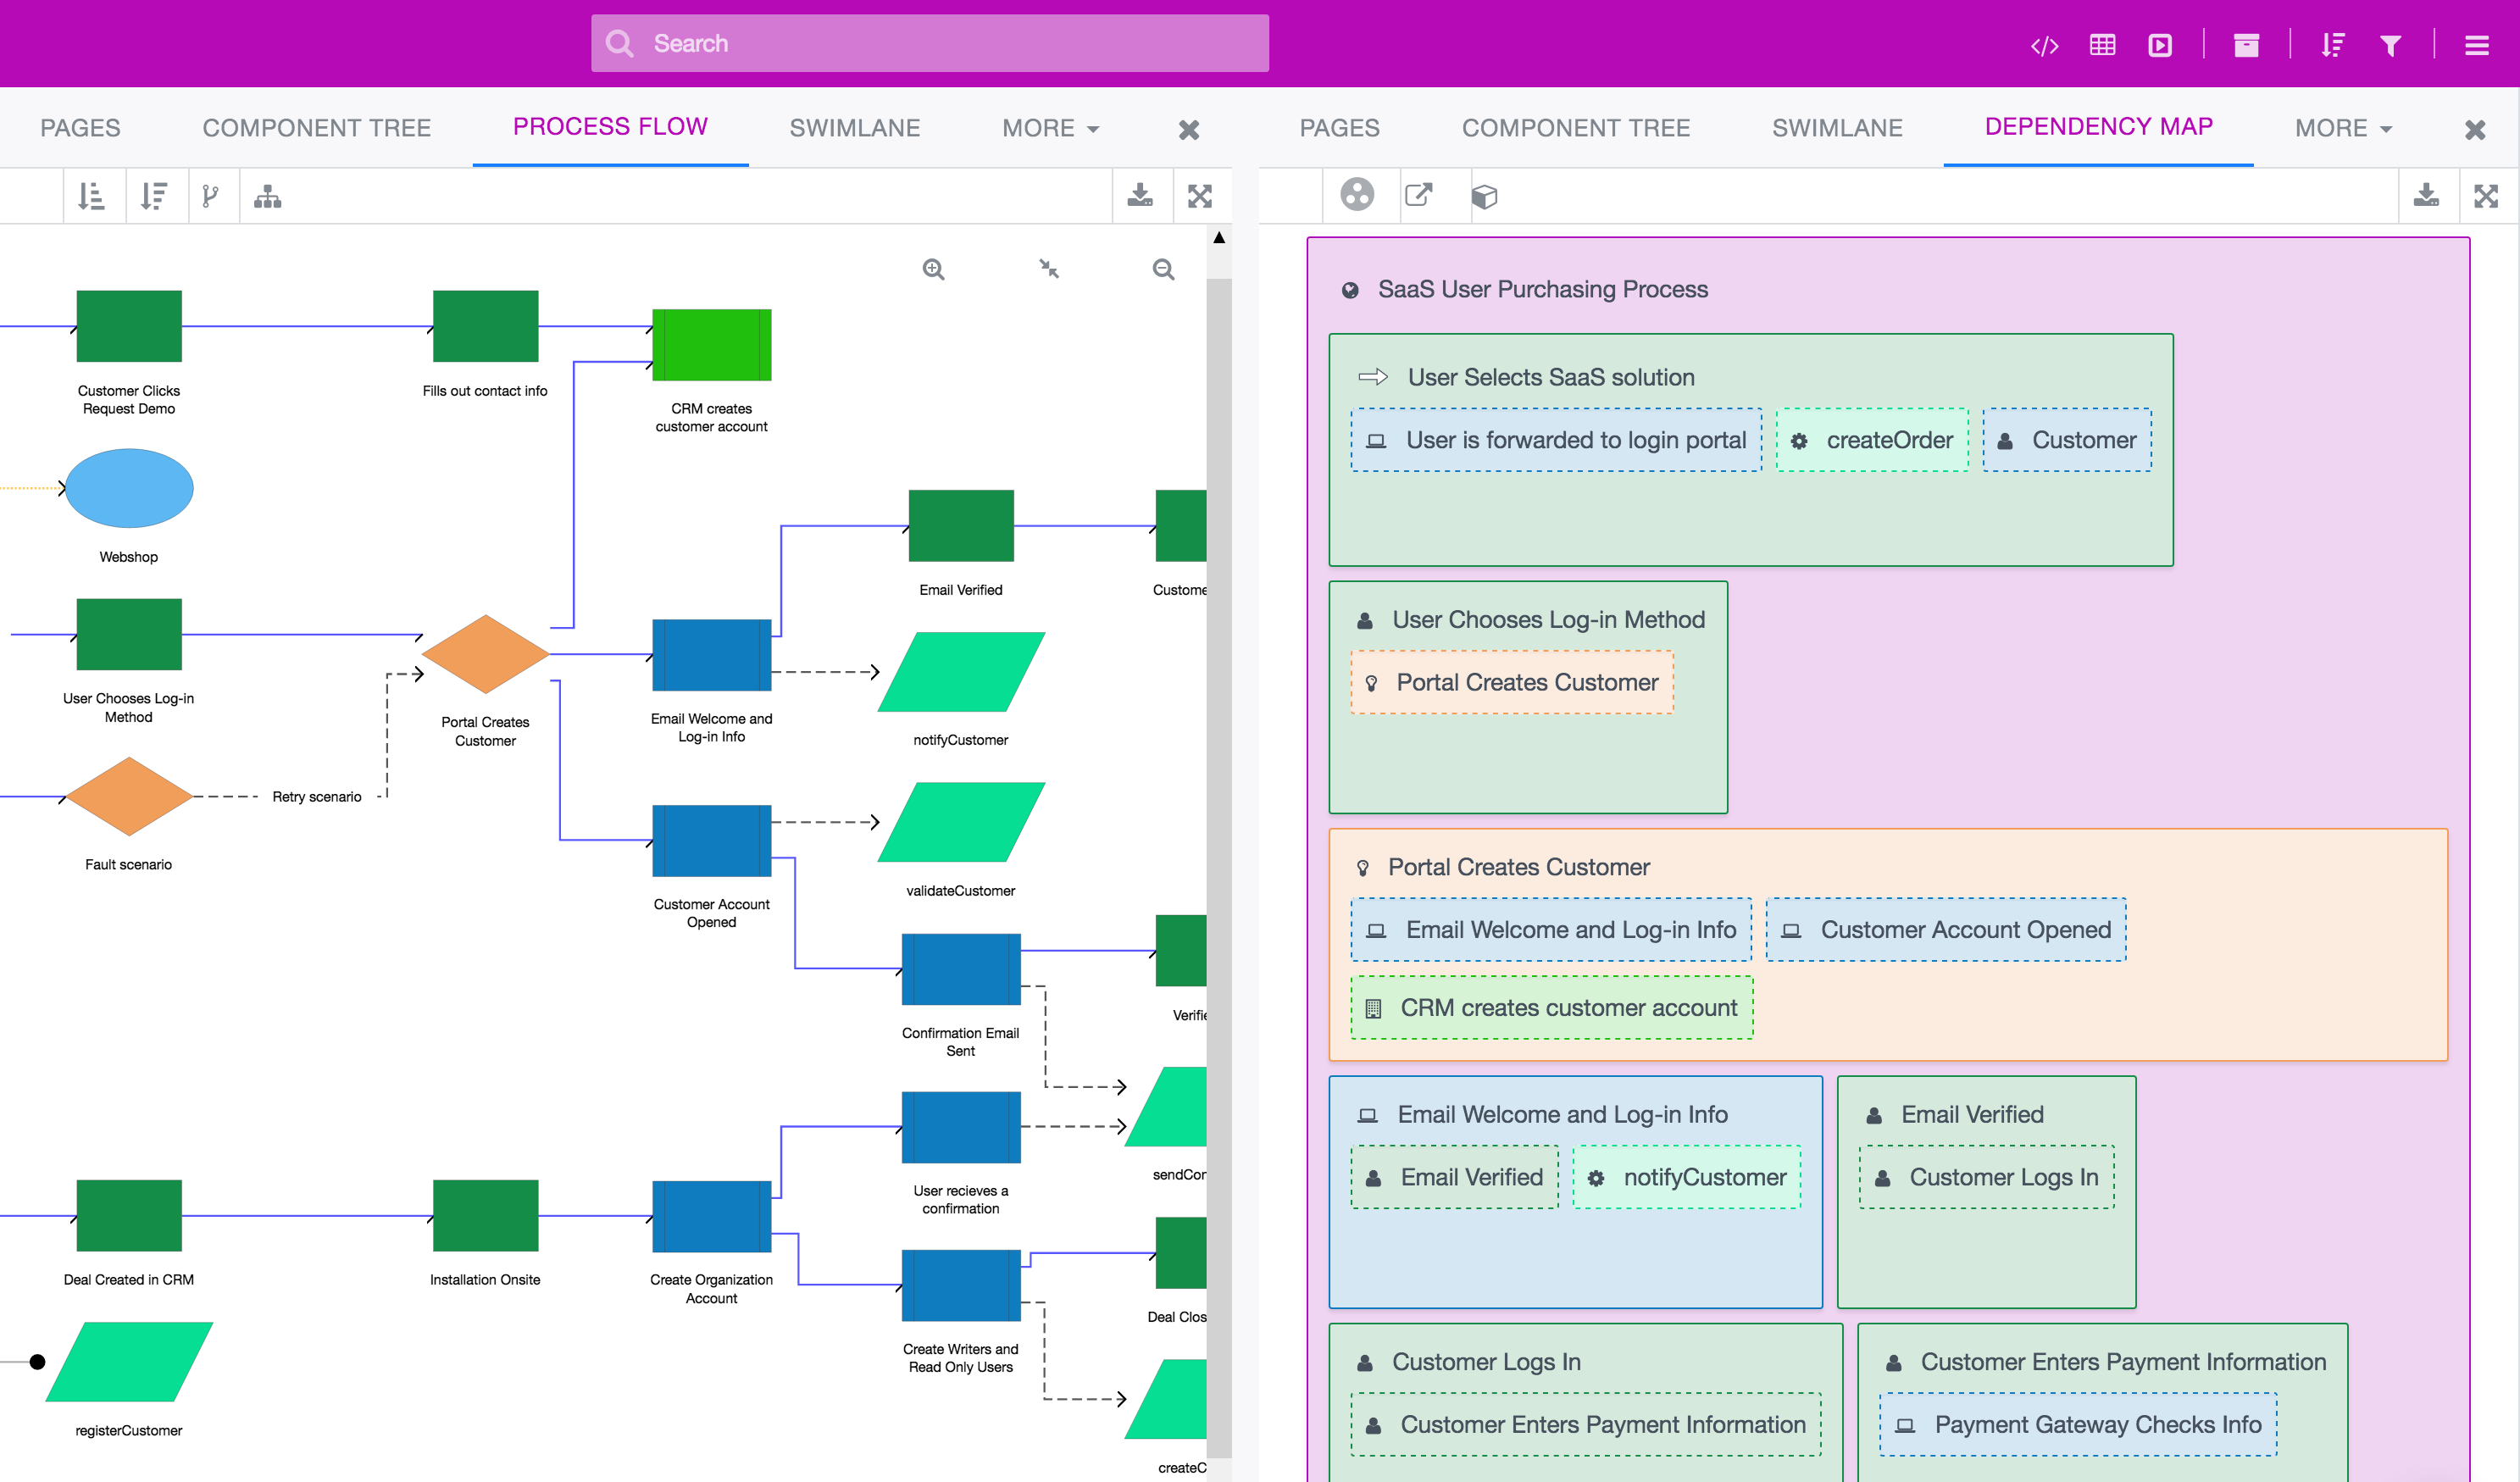Open the archive box icon in the top bar
The height and width of the screenshot is (1482, 2520).
click(x=2247, y=45)
